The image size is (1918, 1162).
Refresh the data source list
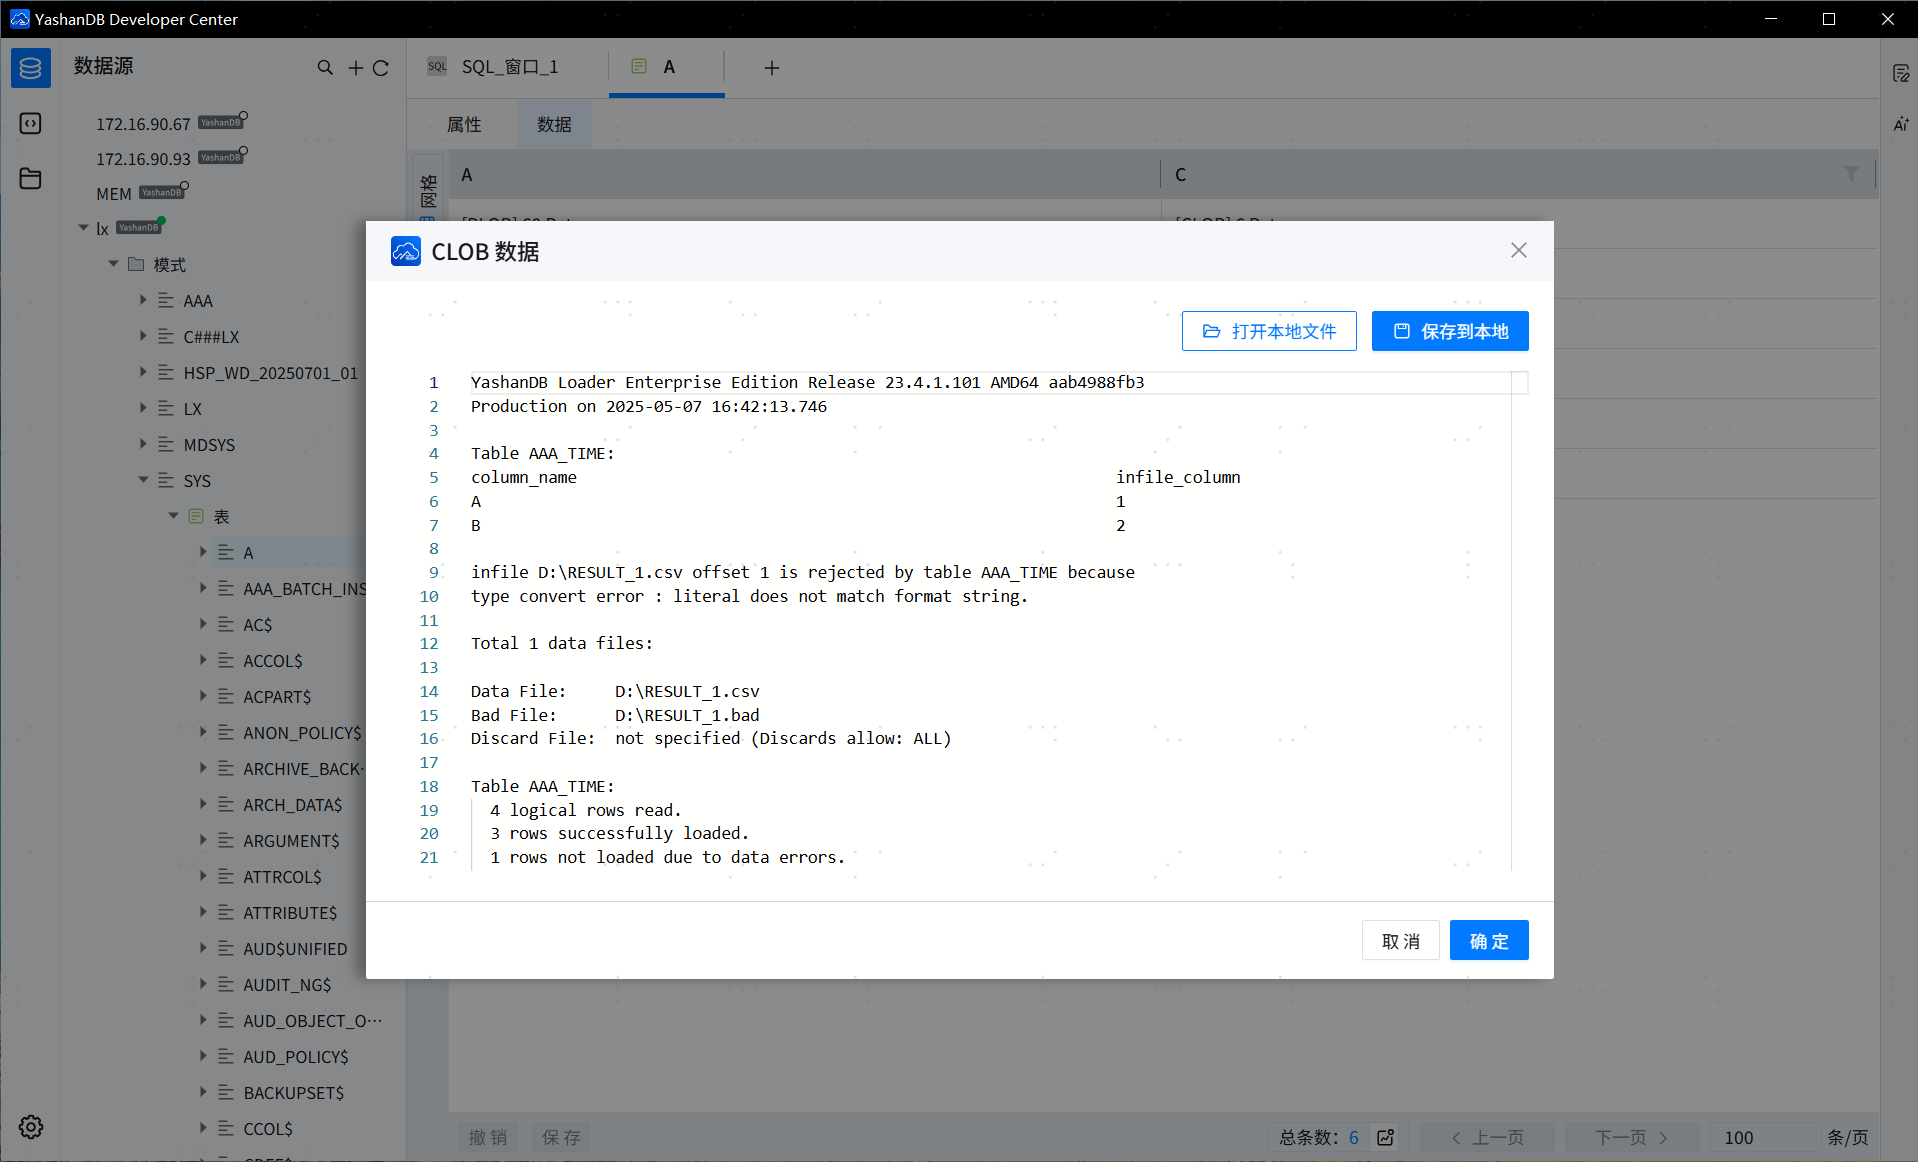click(381, 68)
